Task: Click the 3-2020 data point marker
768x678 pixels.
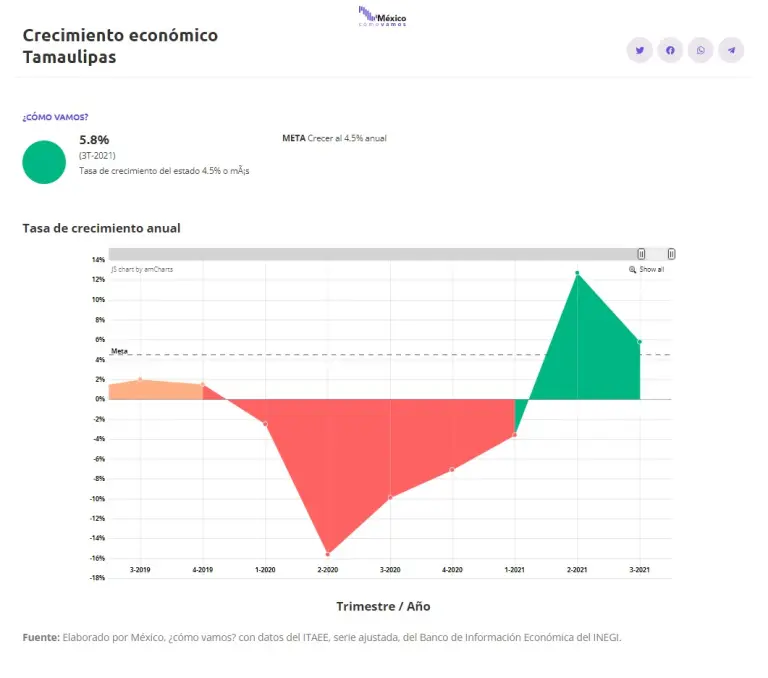Action: (390, 498)
